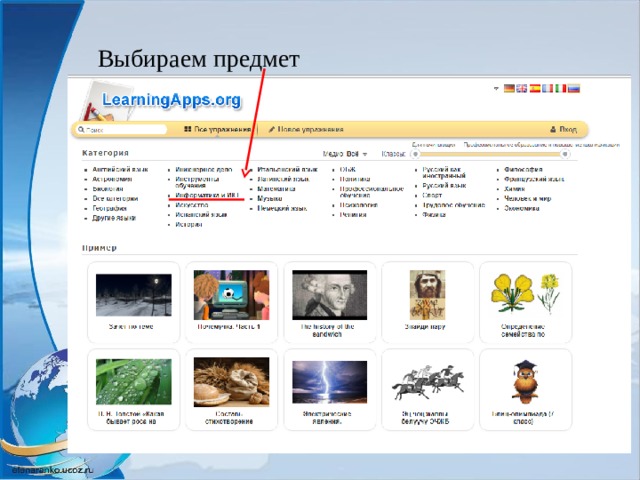Open the lightning Электрические явления exercise card
640x480 pixels.
pyautogui.click(x=330, y=389)
